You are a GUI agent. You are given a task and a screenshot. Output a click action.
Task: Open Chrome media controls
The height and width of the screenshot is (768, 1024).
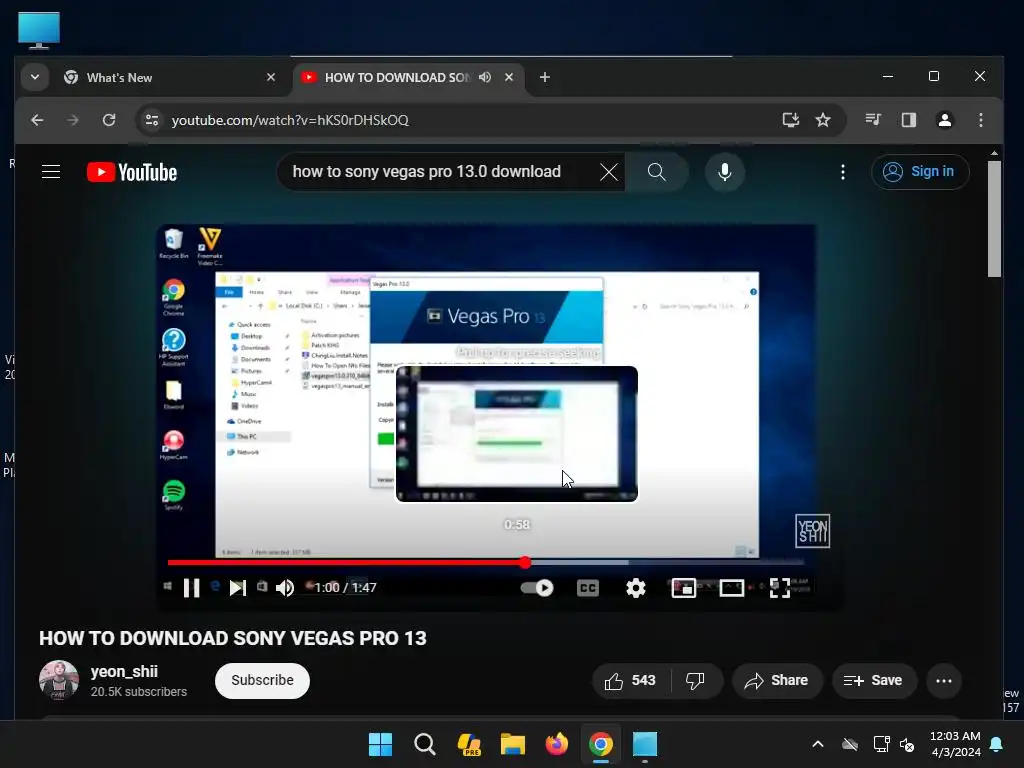coord(873,120)
